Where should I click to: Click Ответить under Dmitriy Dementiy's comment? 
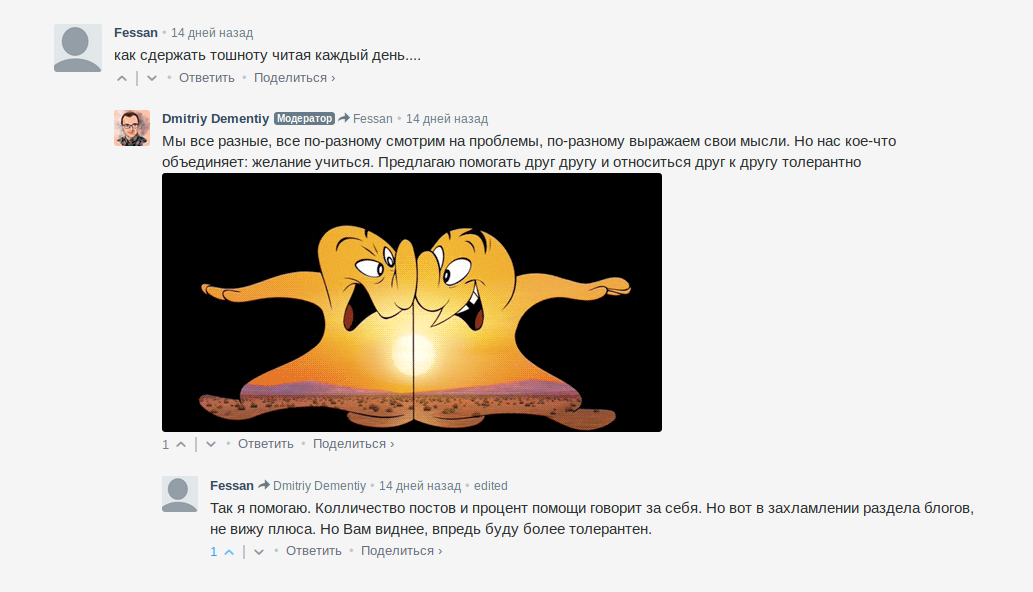pyautogui.click(x=265, y=444)
